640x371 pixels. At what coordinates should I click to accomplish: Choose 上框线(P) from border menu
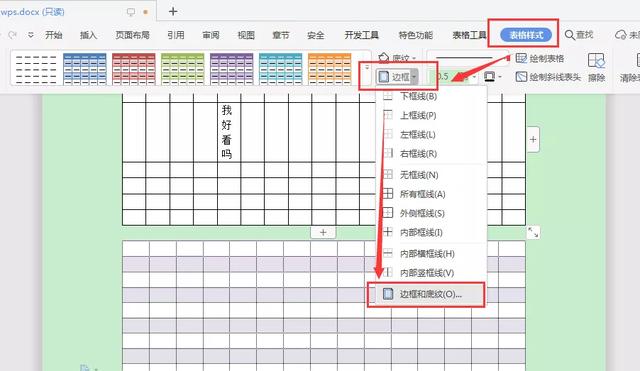click(431, 116)
